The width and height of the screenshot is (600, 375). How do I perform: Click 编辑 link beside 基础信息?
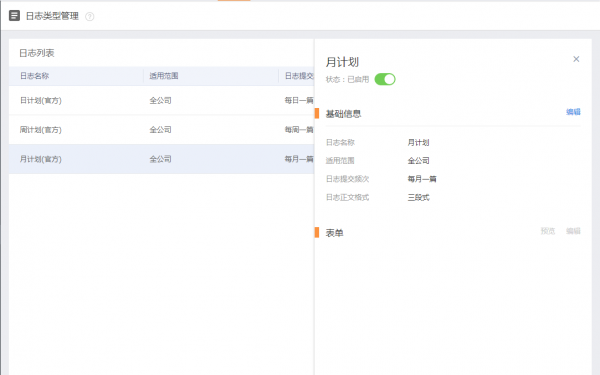pyautogui.click(x=573, y=112)
